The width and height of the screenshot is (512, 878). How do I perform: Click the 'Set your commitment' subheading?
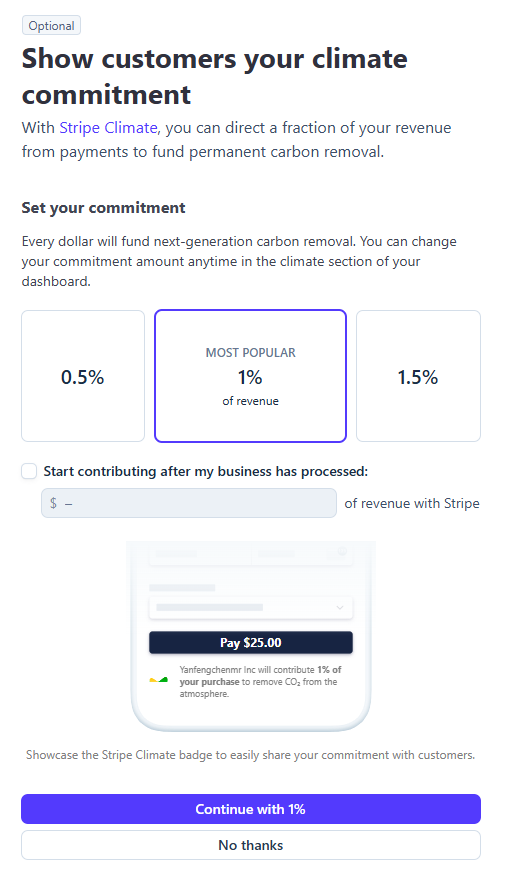point(104,208)
